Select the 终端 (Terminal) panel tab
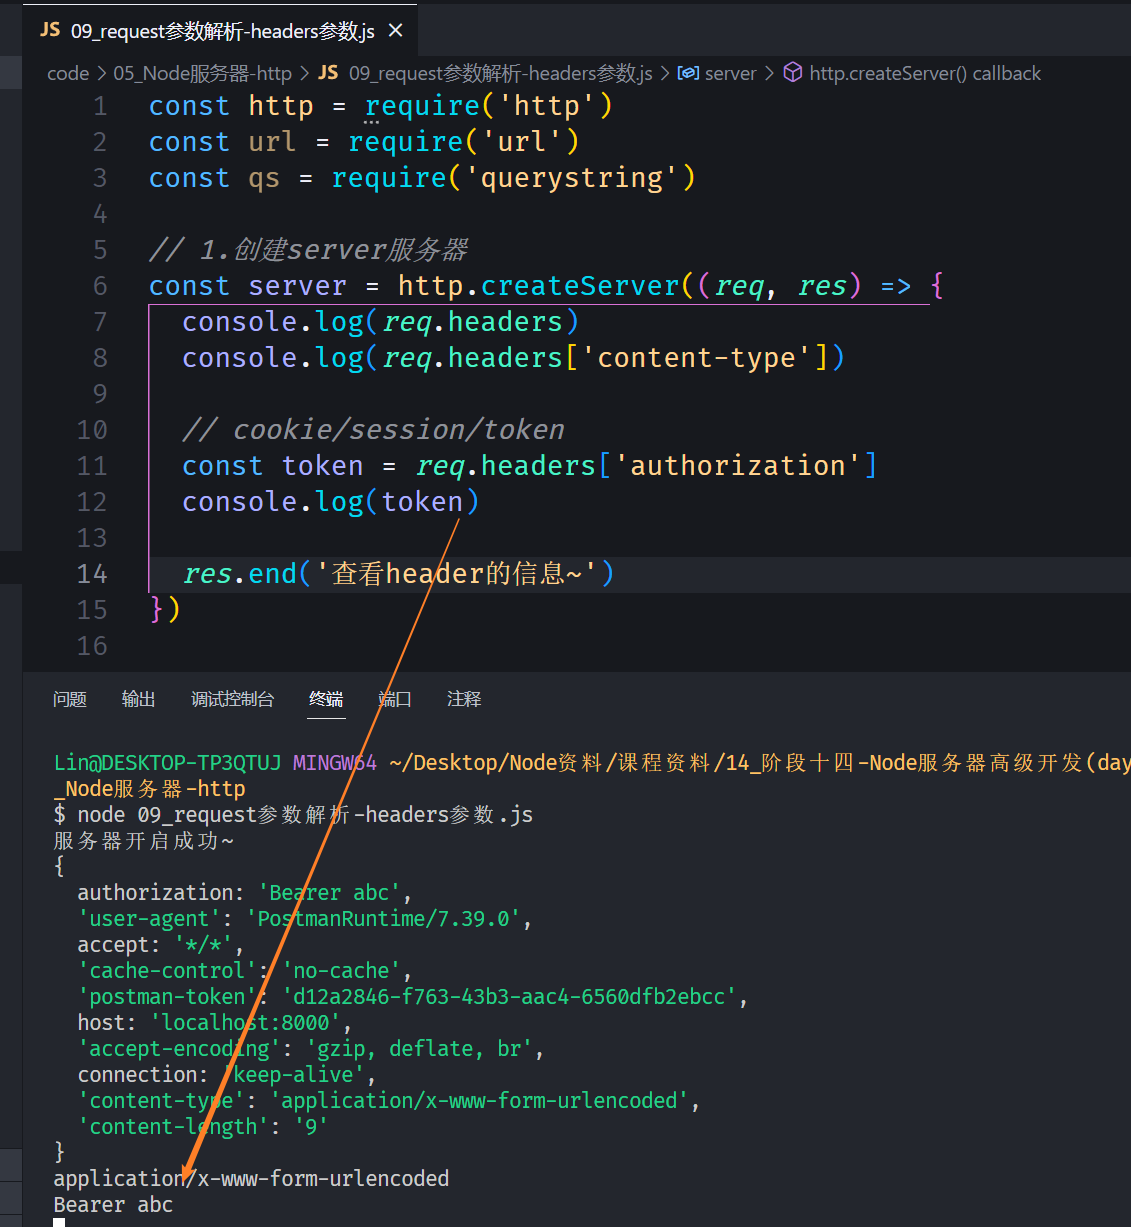 click(x=326, y=699)
